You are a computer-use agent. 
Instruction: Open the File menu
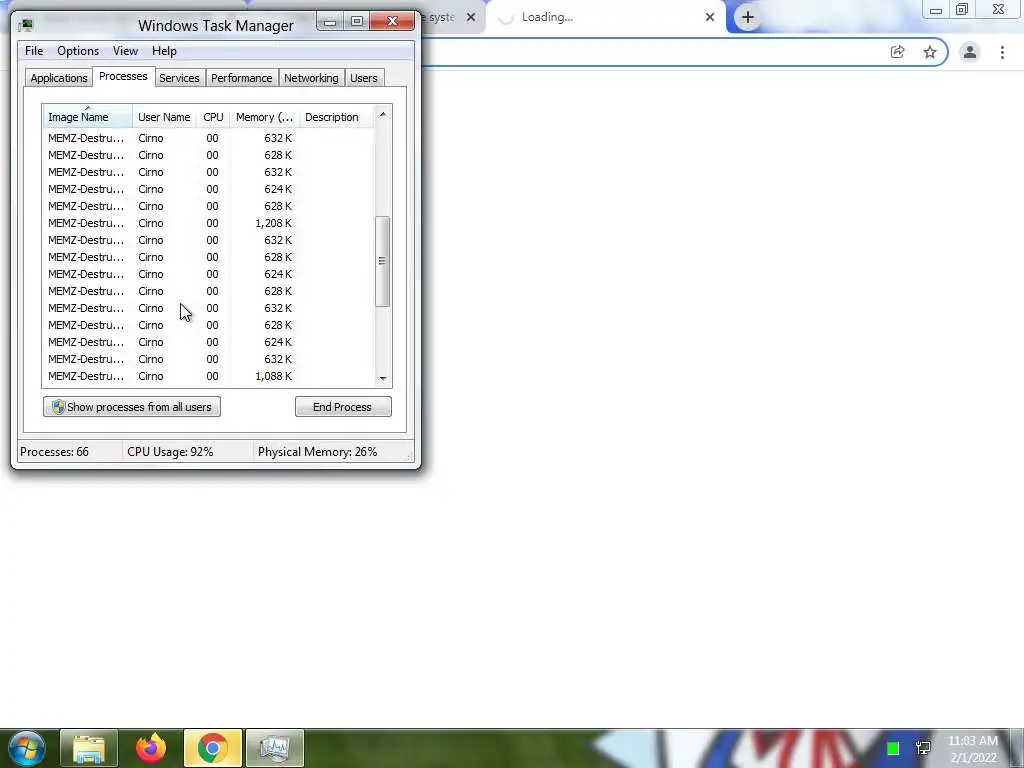(34, 51)
